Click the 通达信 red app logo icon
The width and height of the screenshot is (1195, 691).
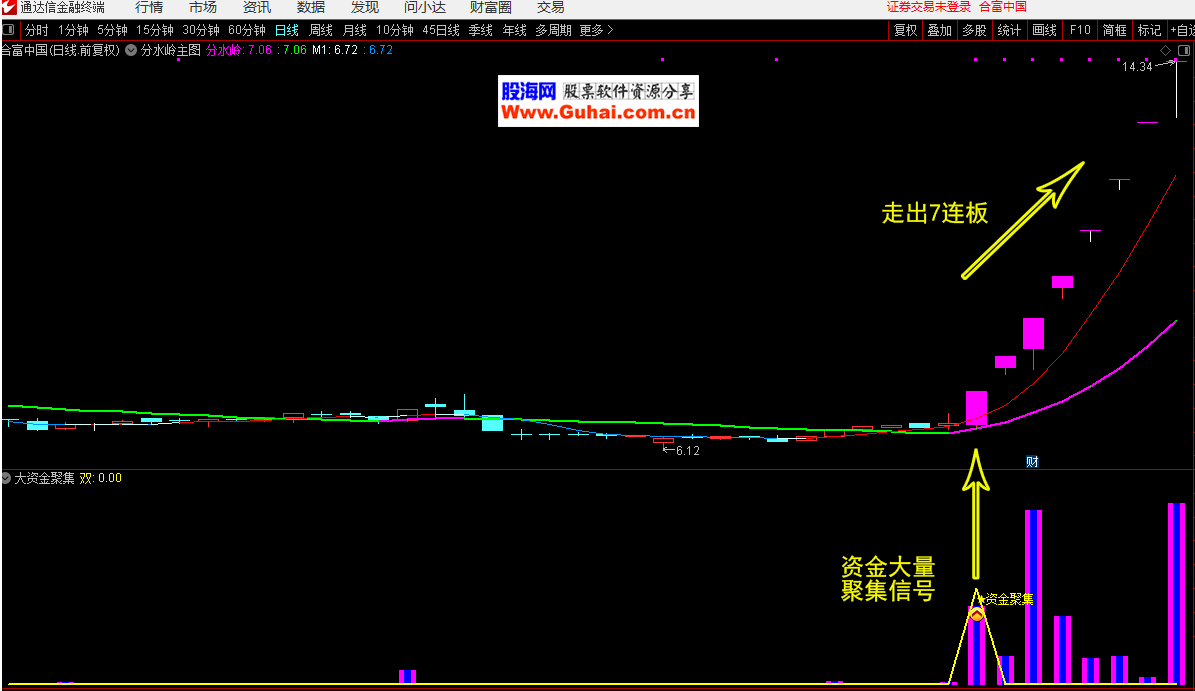click(x=9, y=8)
